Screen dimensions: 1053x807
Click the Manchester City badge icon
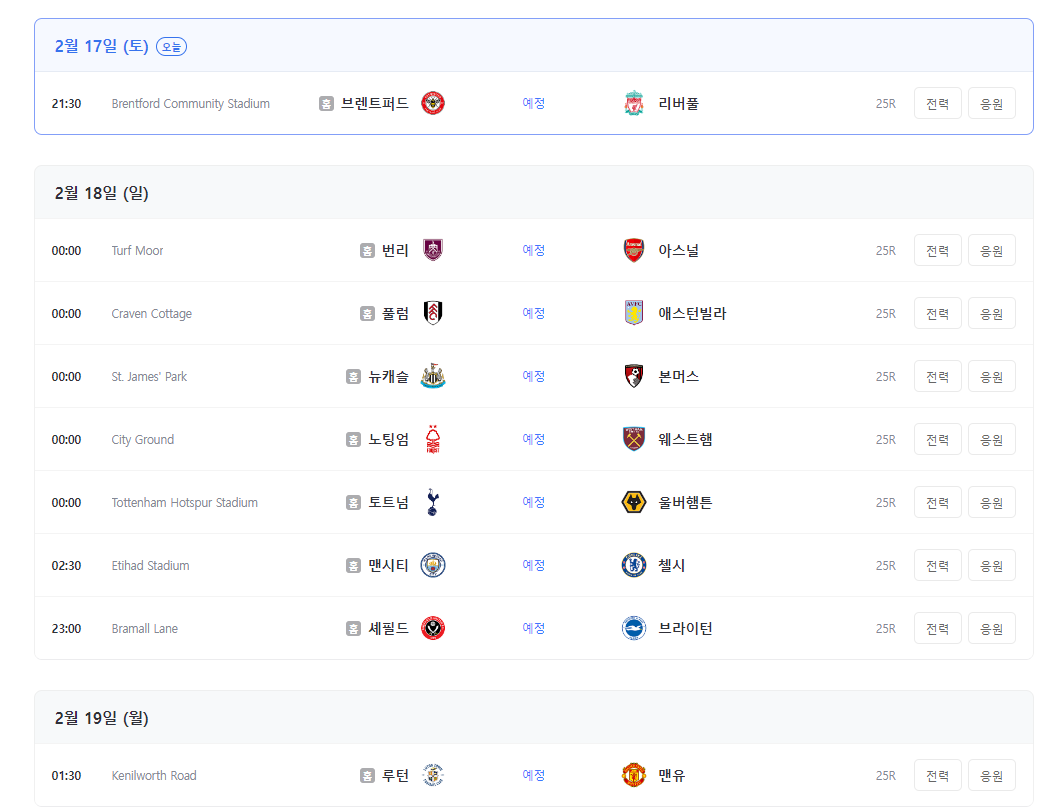436,565
